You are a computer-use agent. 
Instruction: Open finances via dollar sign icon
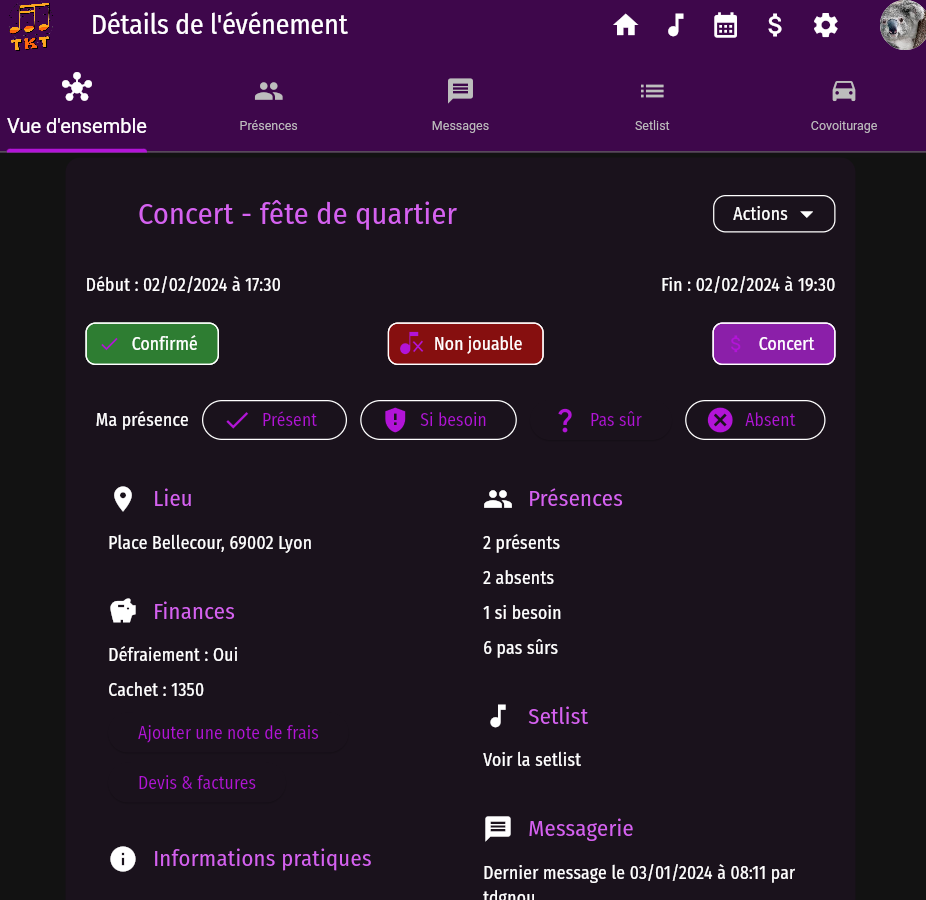coord(775,26)
